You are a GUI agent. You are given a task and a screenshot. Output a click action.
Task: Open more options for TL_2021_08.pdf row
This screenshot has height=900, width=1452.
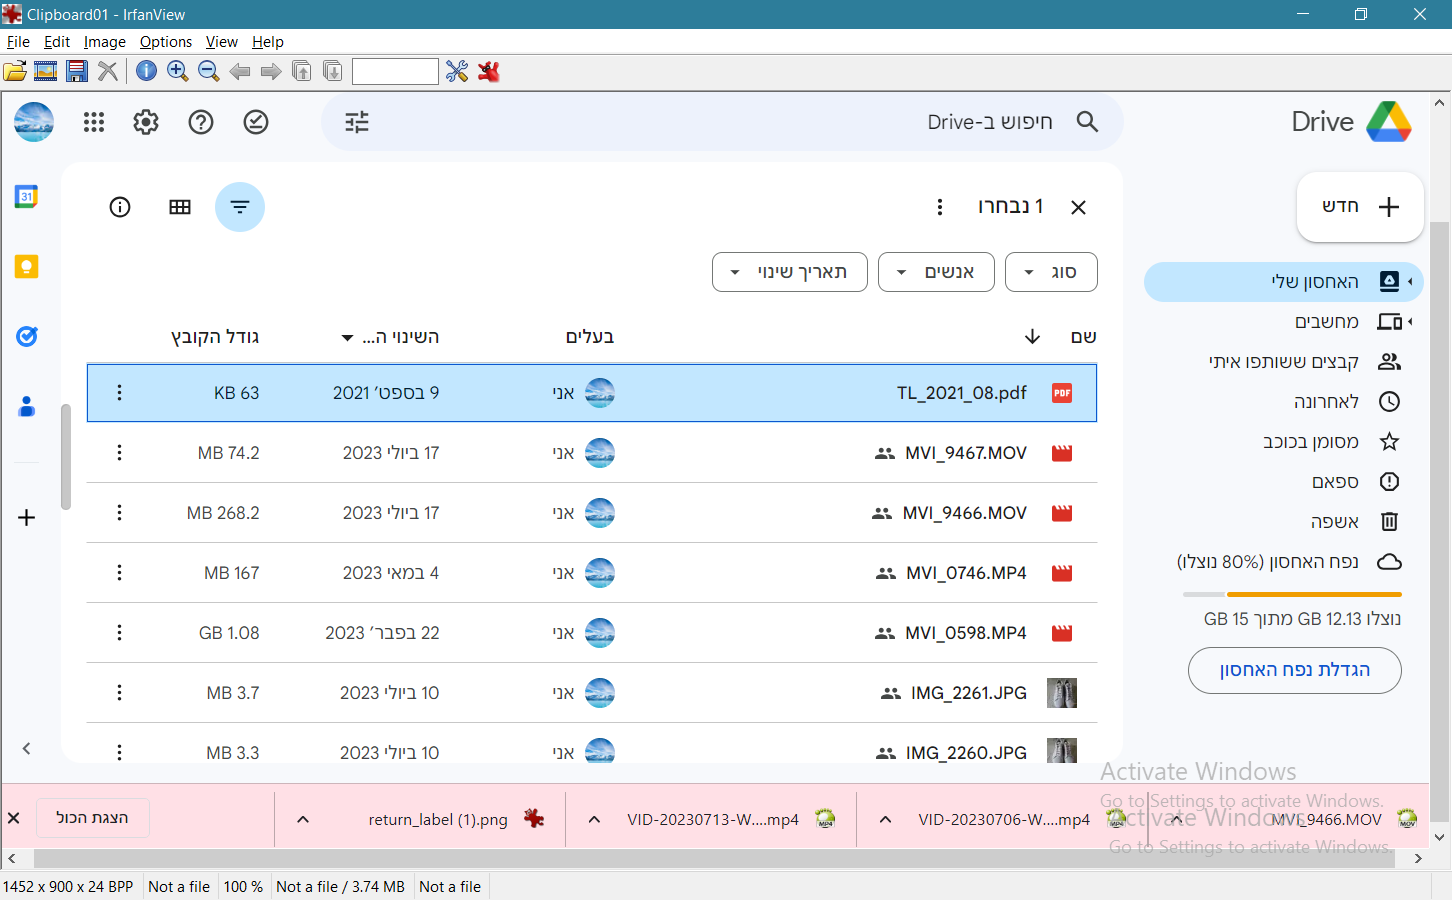coord(119,393)
